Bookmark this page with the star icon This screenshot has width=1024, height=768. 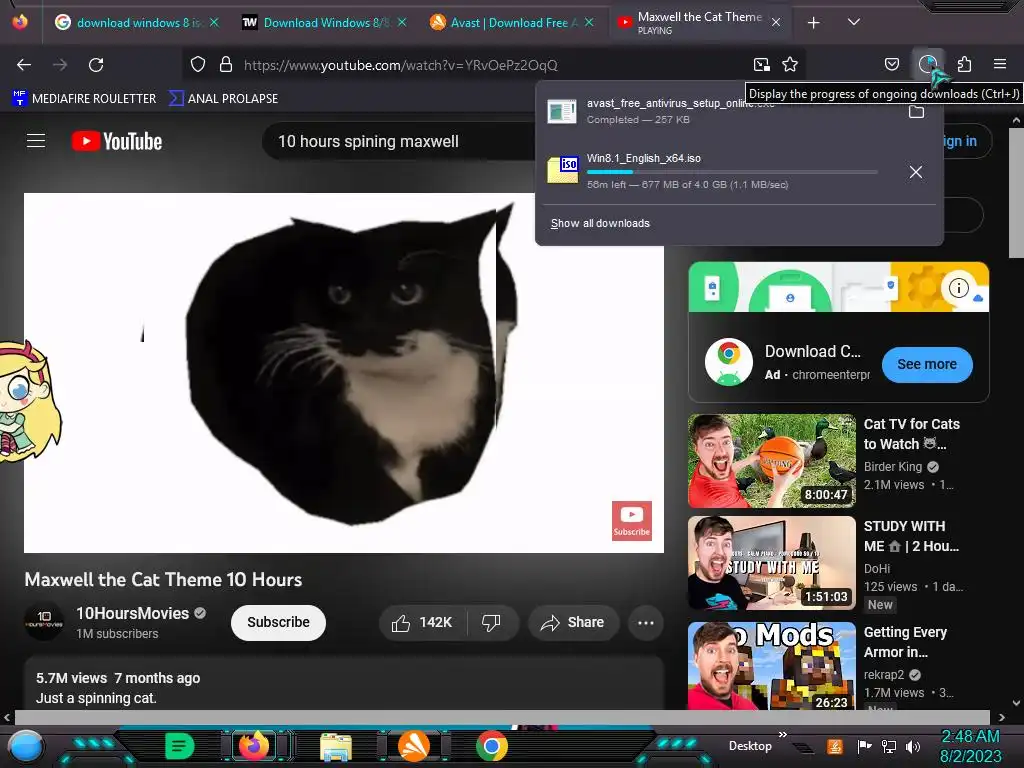click(790, 65)
